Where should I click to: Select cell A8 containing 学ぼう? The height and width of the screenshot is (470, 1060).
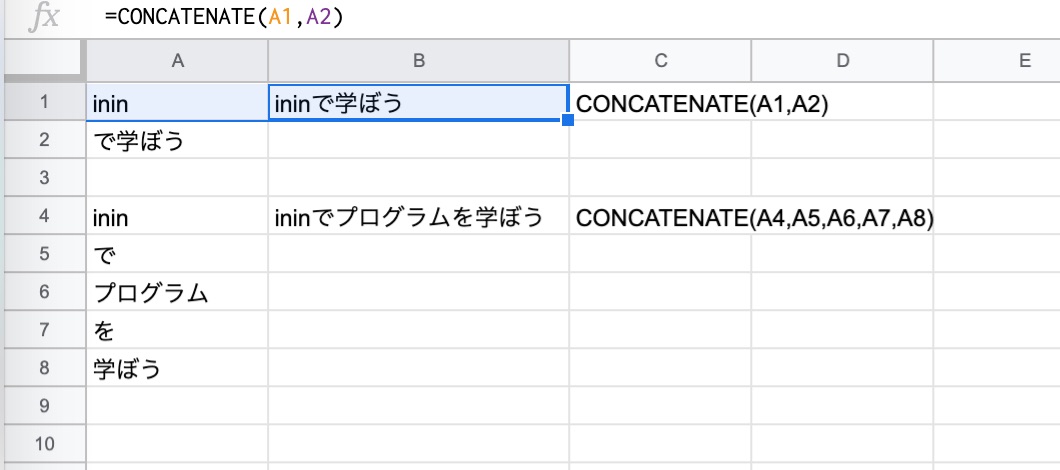tap(178, 368)
